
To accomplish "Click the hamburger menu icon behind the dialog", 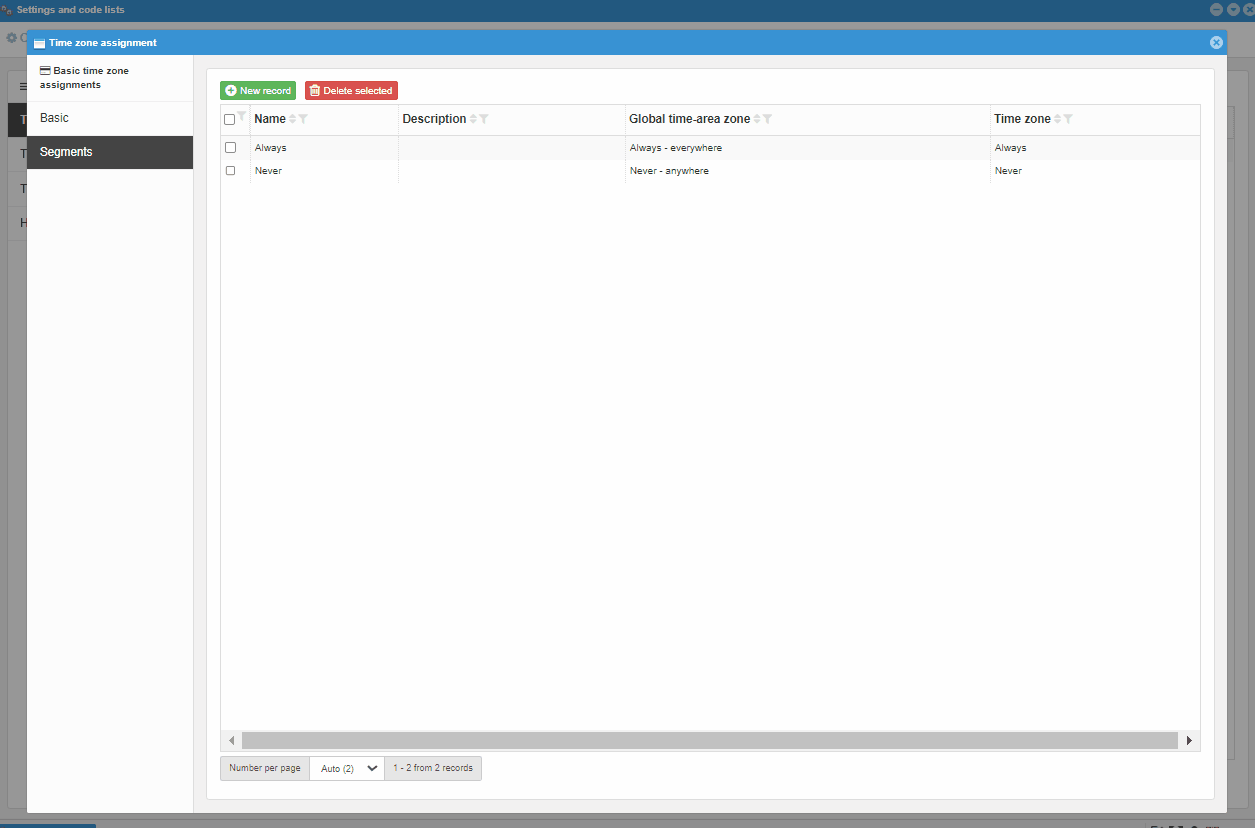I will click(x=23, y=87).
